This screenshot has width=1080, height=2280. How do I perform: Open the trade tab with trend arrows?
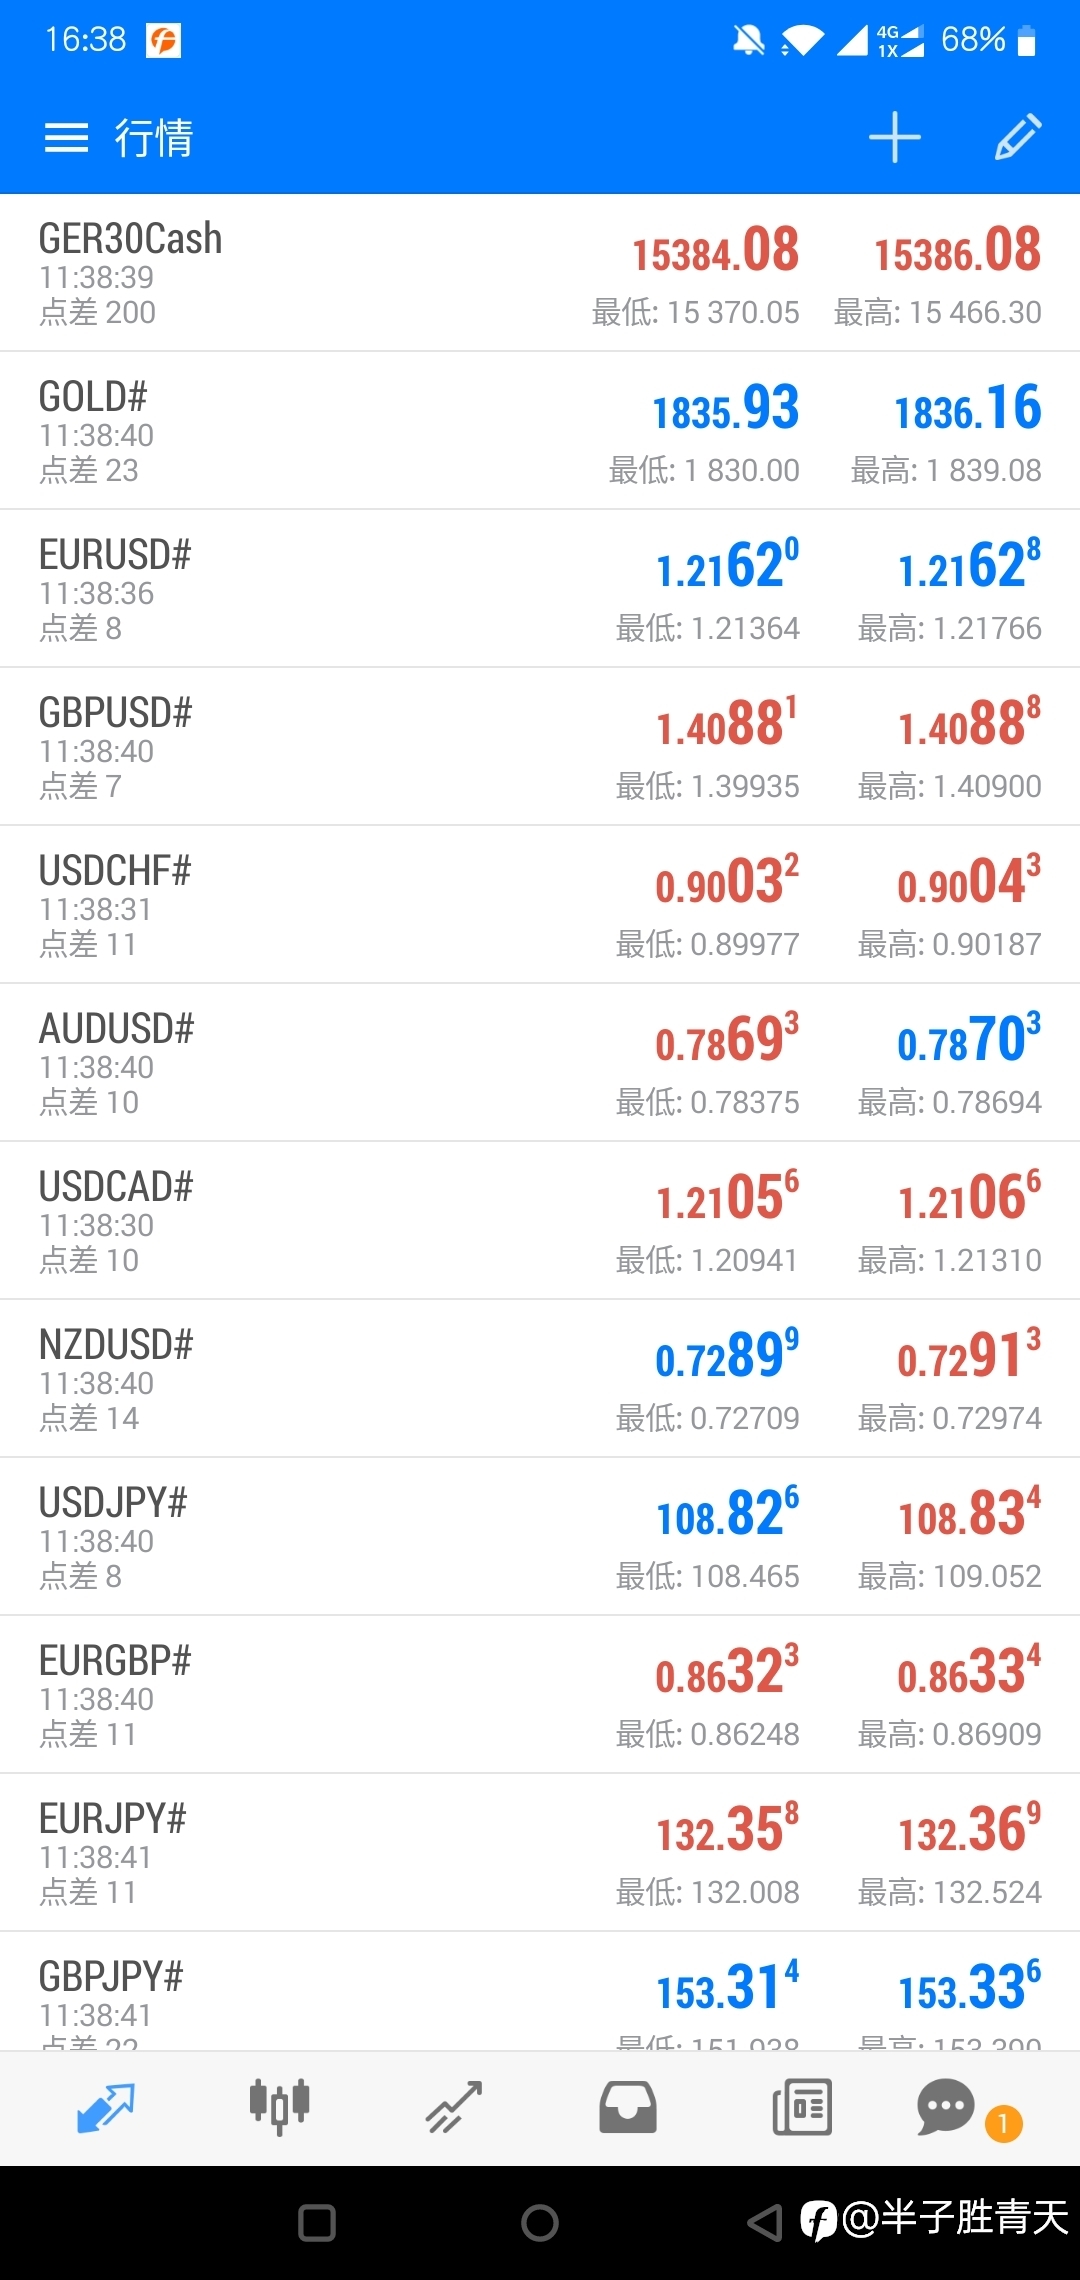[454, 2106]
